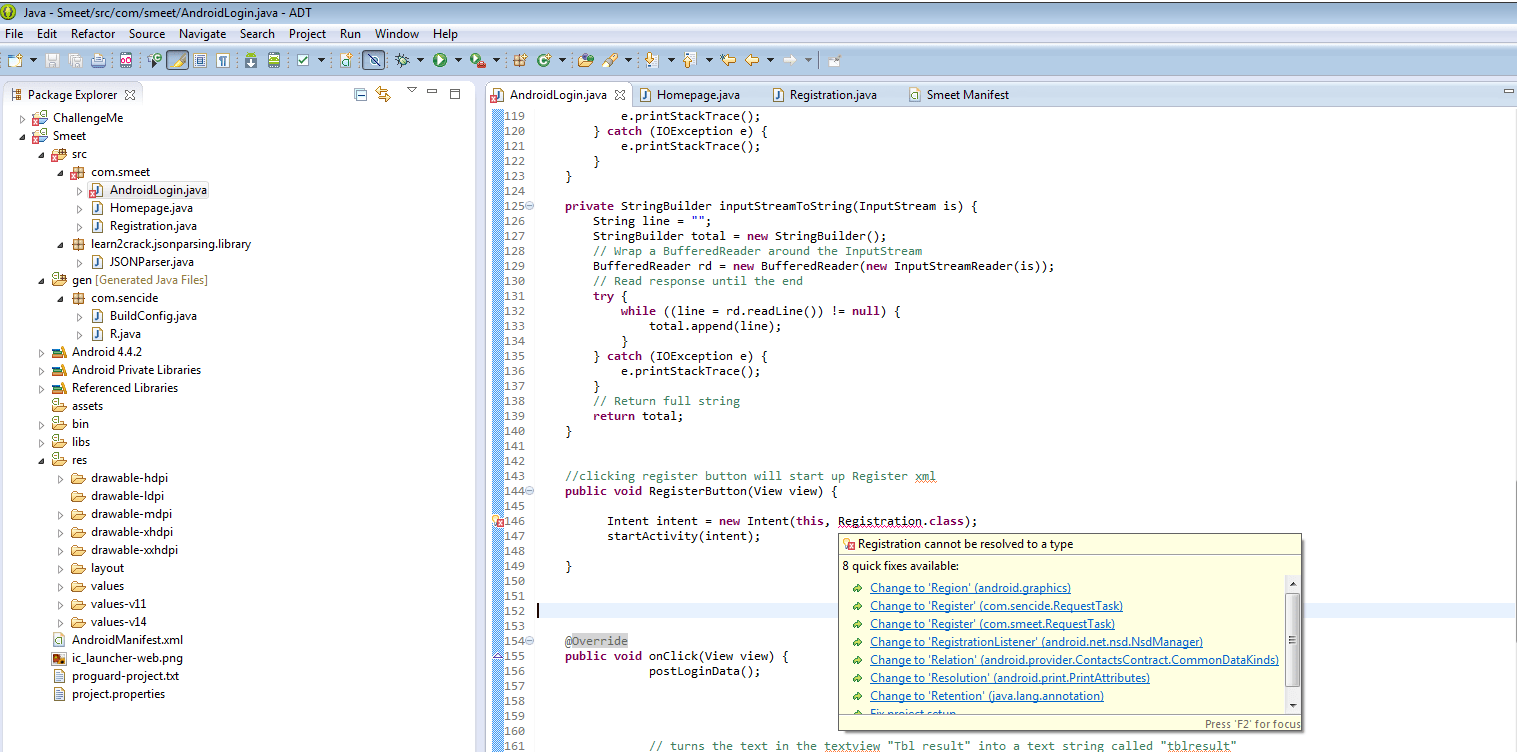The width and height of the screenshot is (1517, 752).
Task: Switch to the Homepage.java editor tab
Action: 698,95
